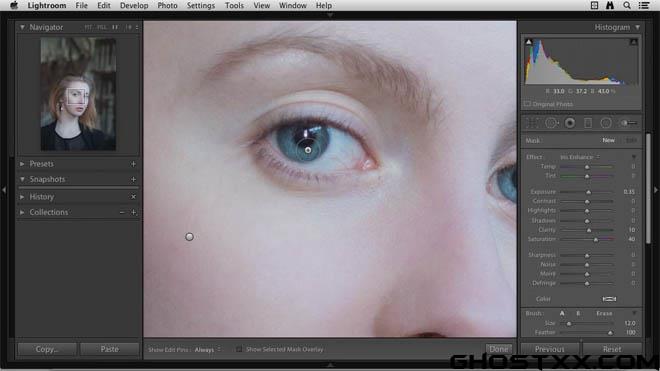Select the Spot Removal tool
660x371 pixels.
(x=551, y=123)
